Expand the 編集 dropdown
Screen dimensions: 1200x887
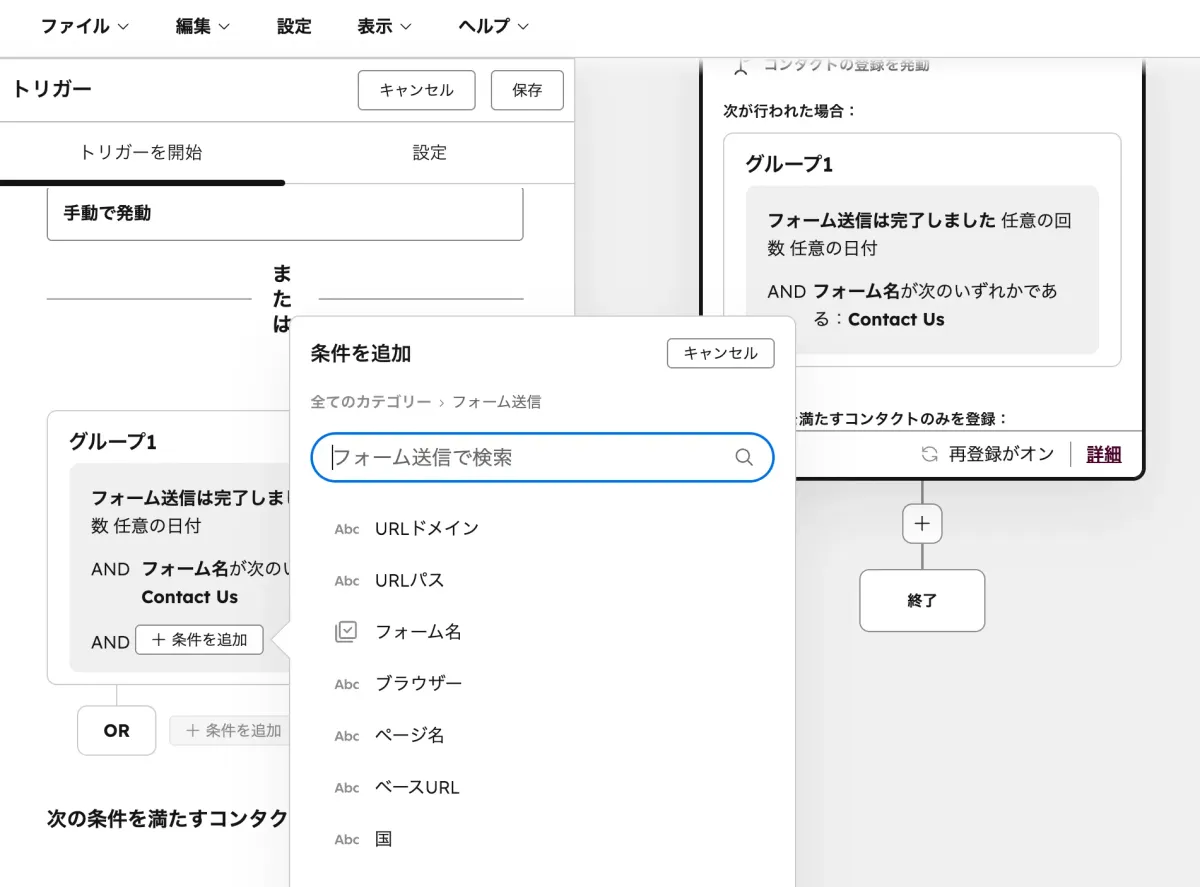tap(202, 27)
